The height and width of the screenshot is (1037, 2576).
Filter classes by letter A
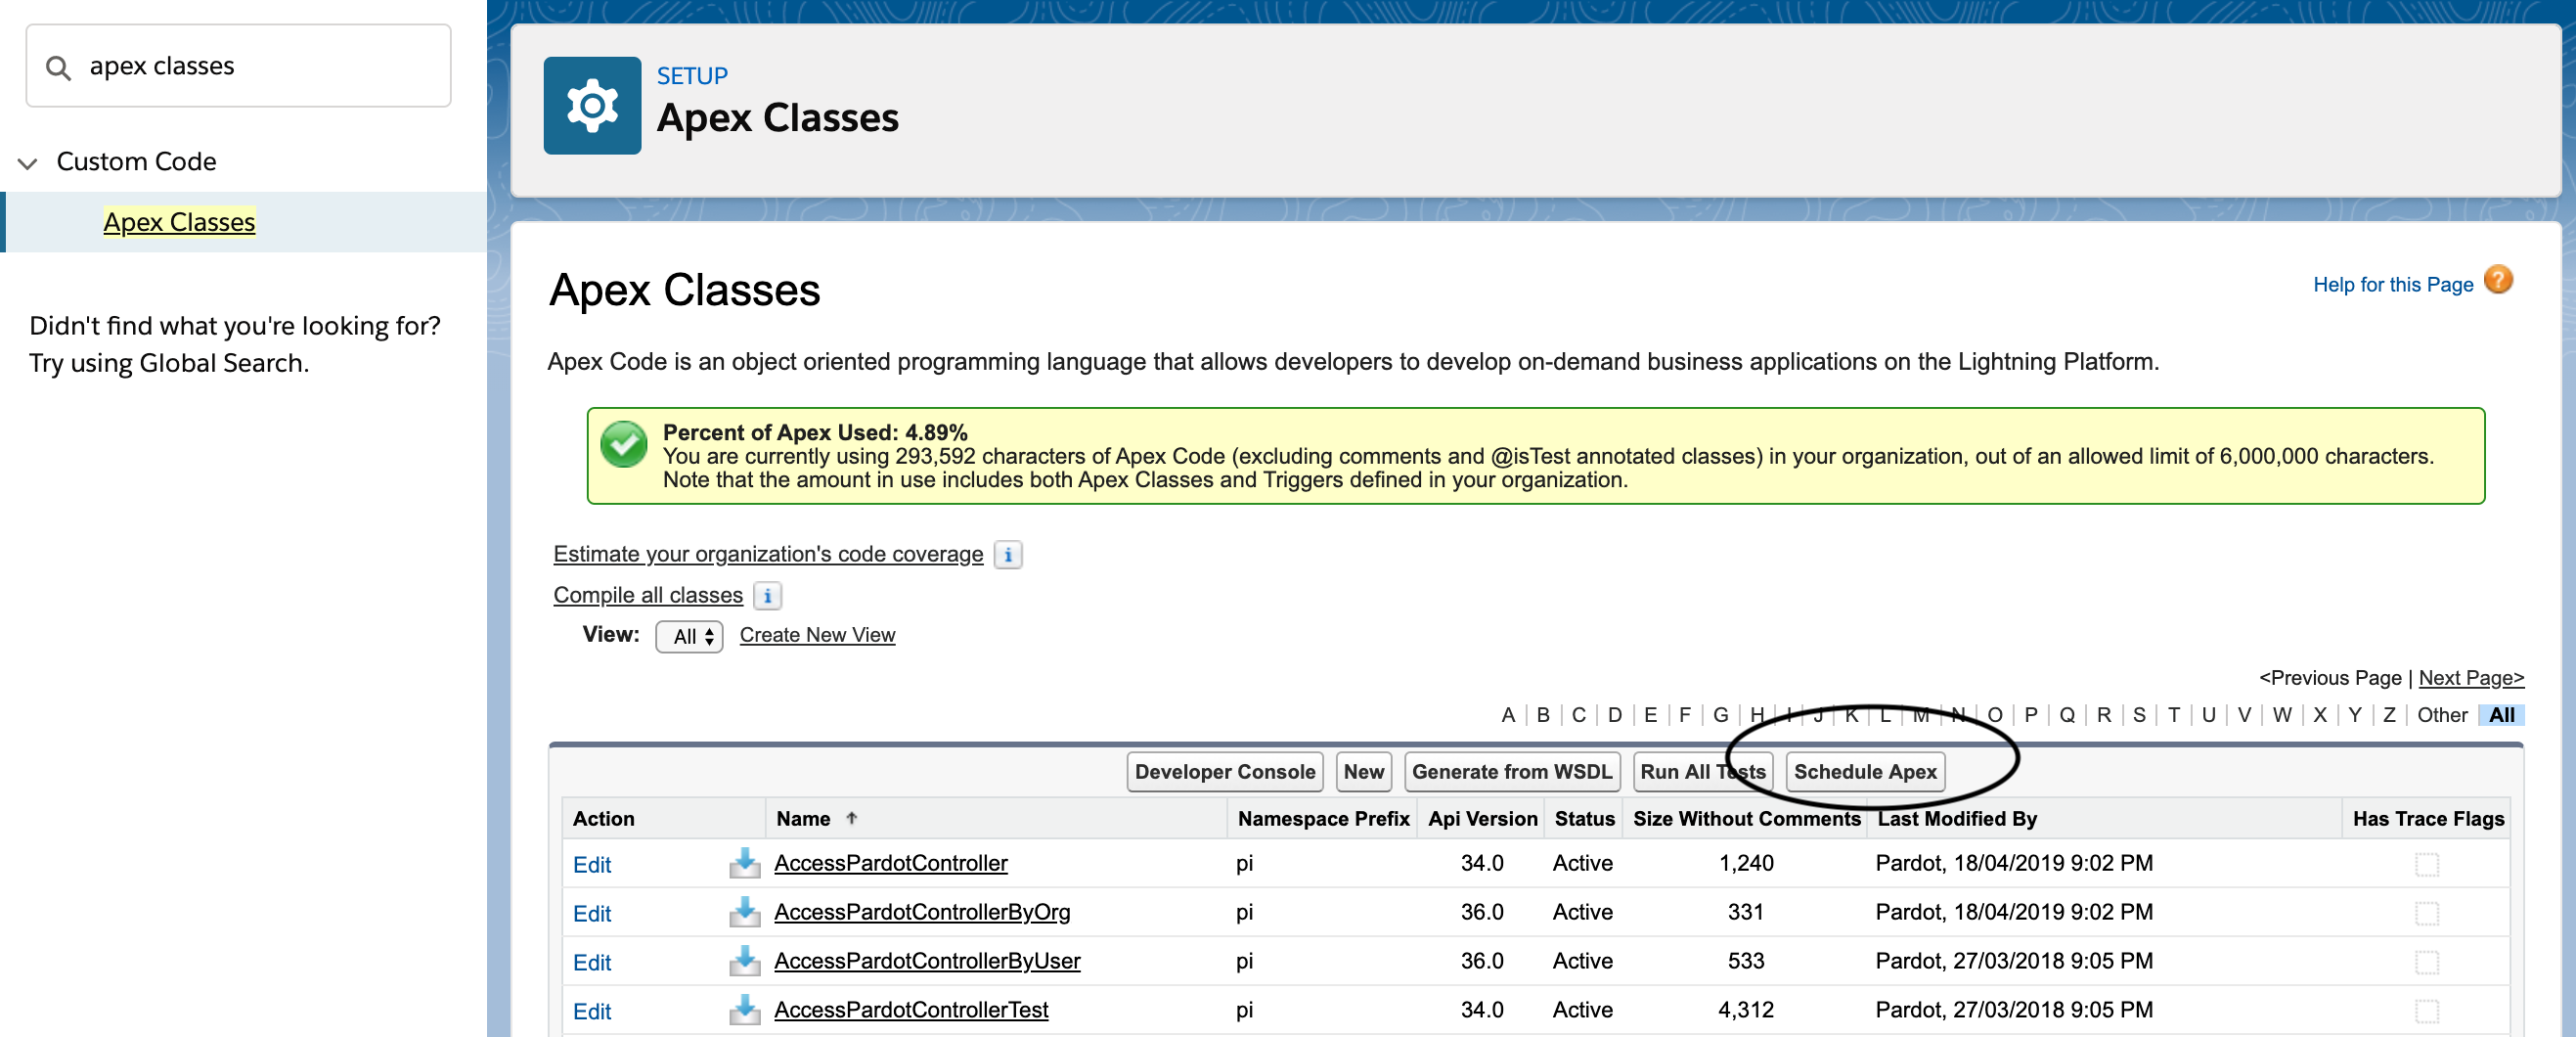[x=1507, y=715]
